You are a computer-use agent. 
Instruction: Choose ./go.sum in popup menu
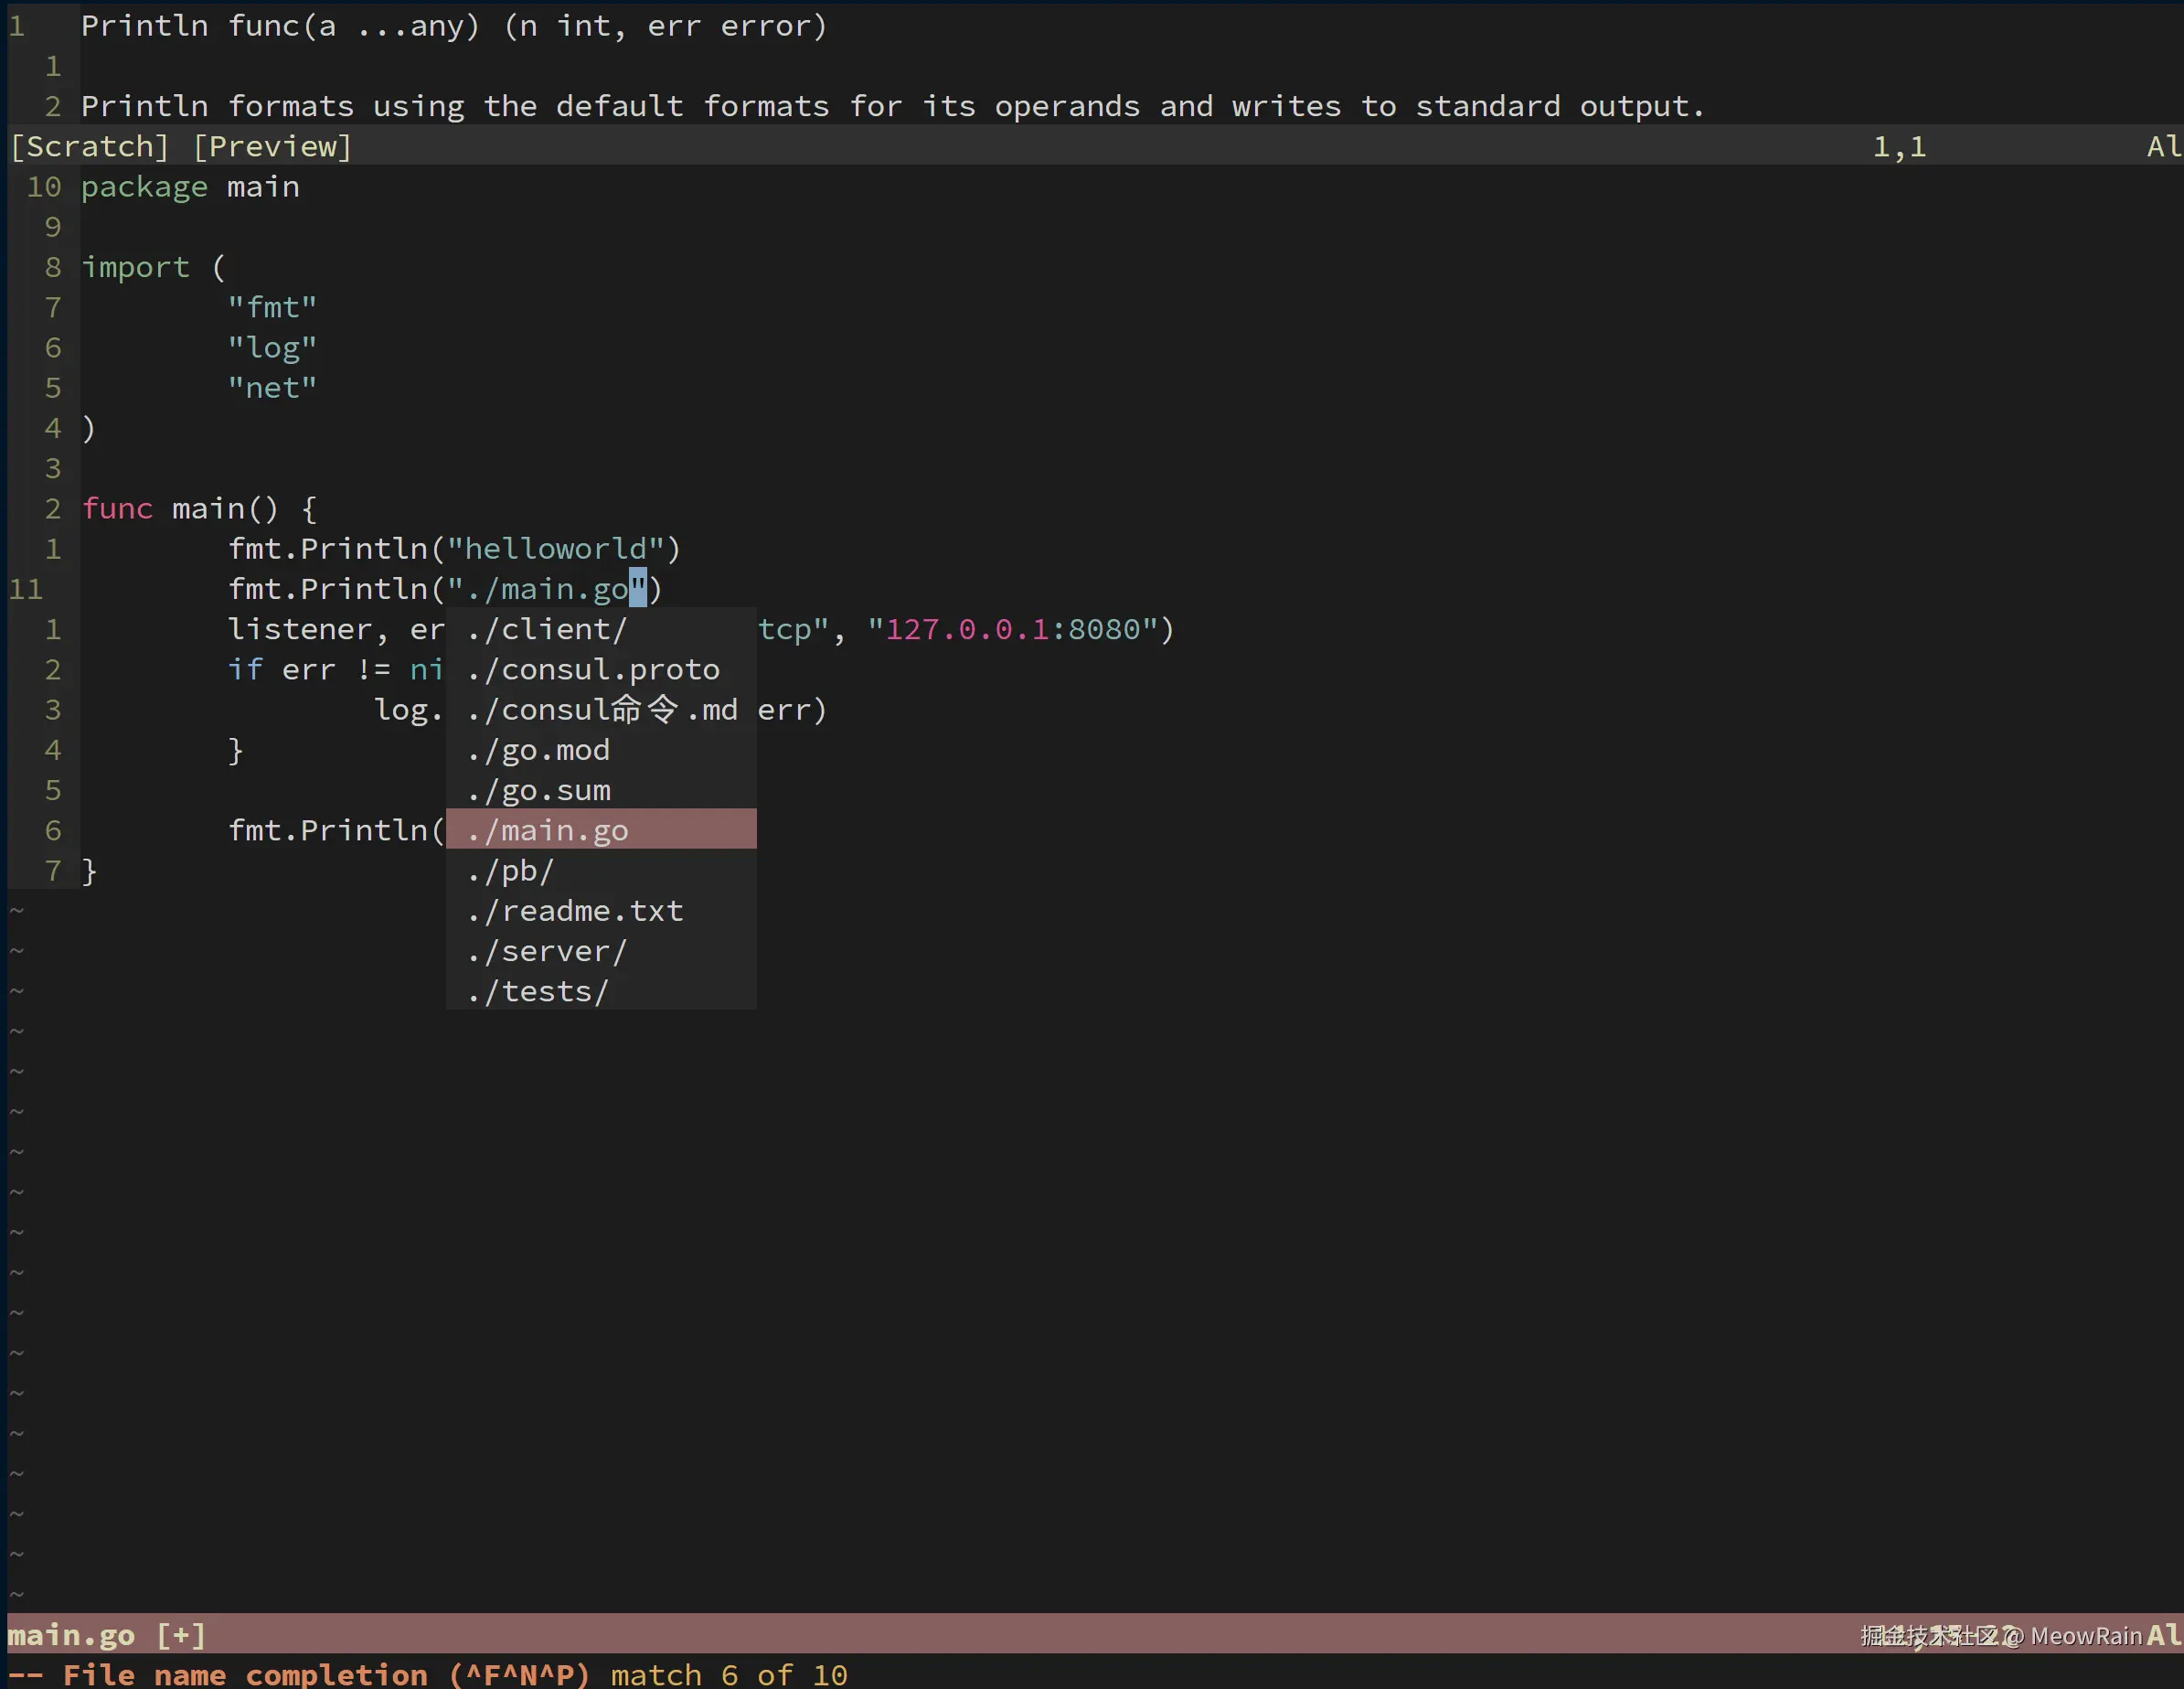tap(539, 790)
